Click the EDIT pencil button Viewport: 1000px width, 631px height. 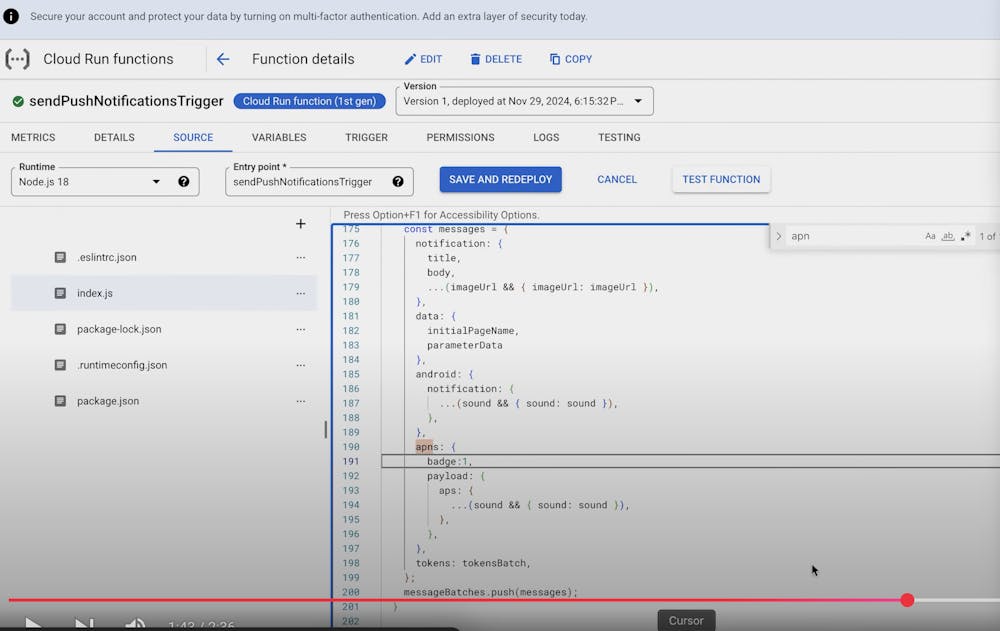[x=423, y=59]
